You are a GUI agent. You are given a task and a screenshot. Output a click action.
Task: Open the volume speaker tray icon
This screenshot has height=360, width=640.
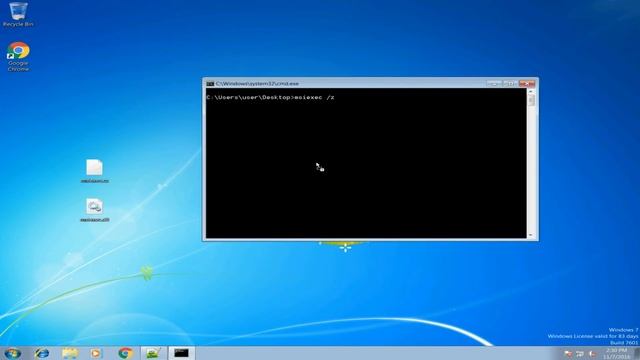point(592,353)
